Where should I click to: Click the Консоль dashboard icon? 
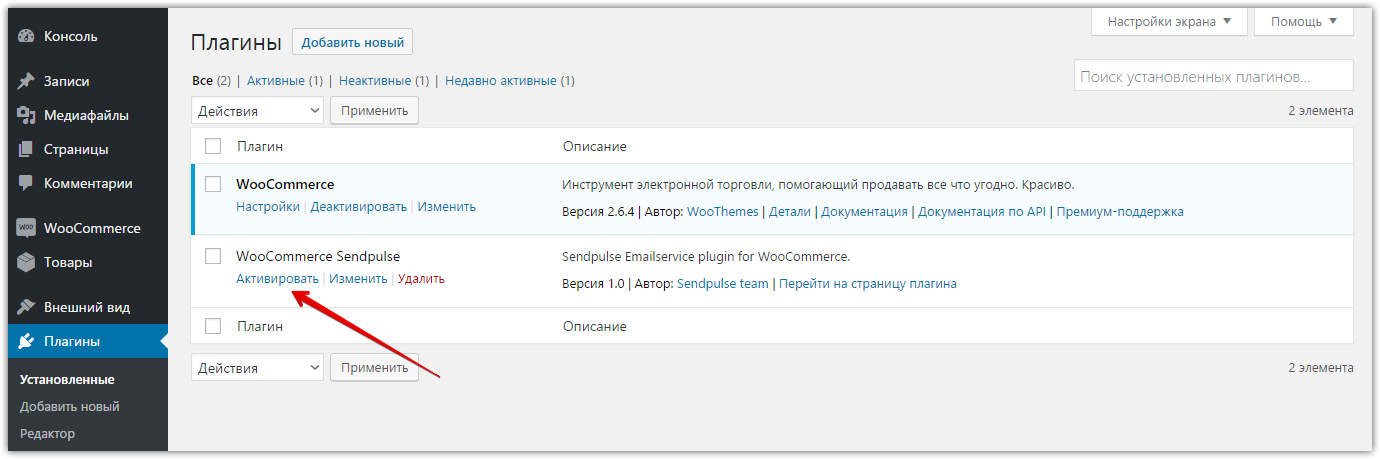[x=27, y=37]
